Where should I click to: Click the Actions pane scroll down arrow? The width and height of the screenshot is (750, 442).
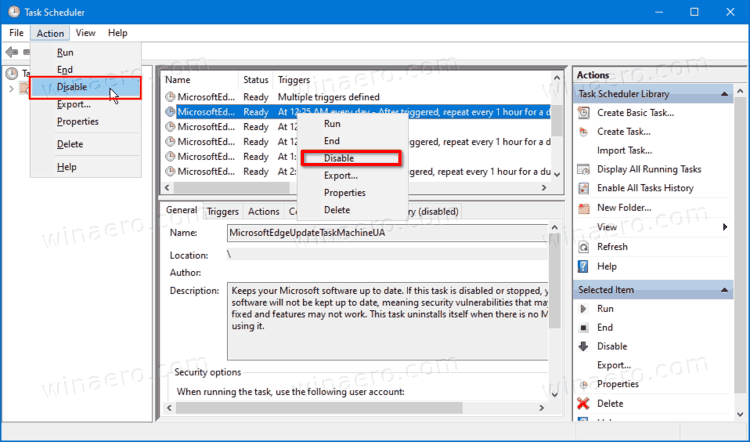tap(740, 415)
